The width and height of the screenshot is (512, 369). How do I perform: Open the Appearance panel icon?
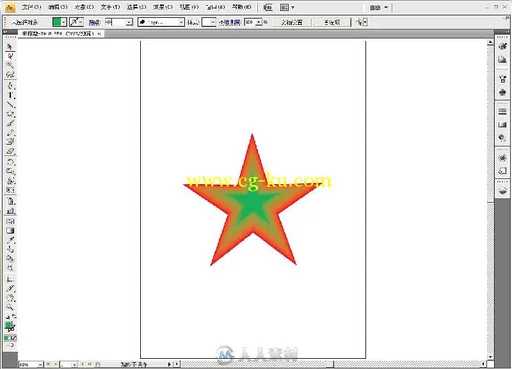coord(502,158)
